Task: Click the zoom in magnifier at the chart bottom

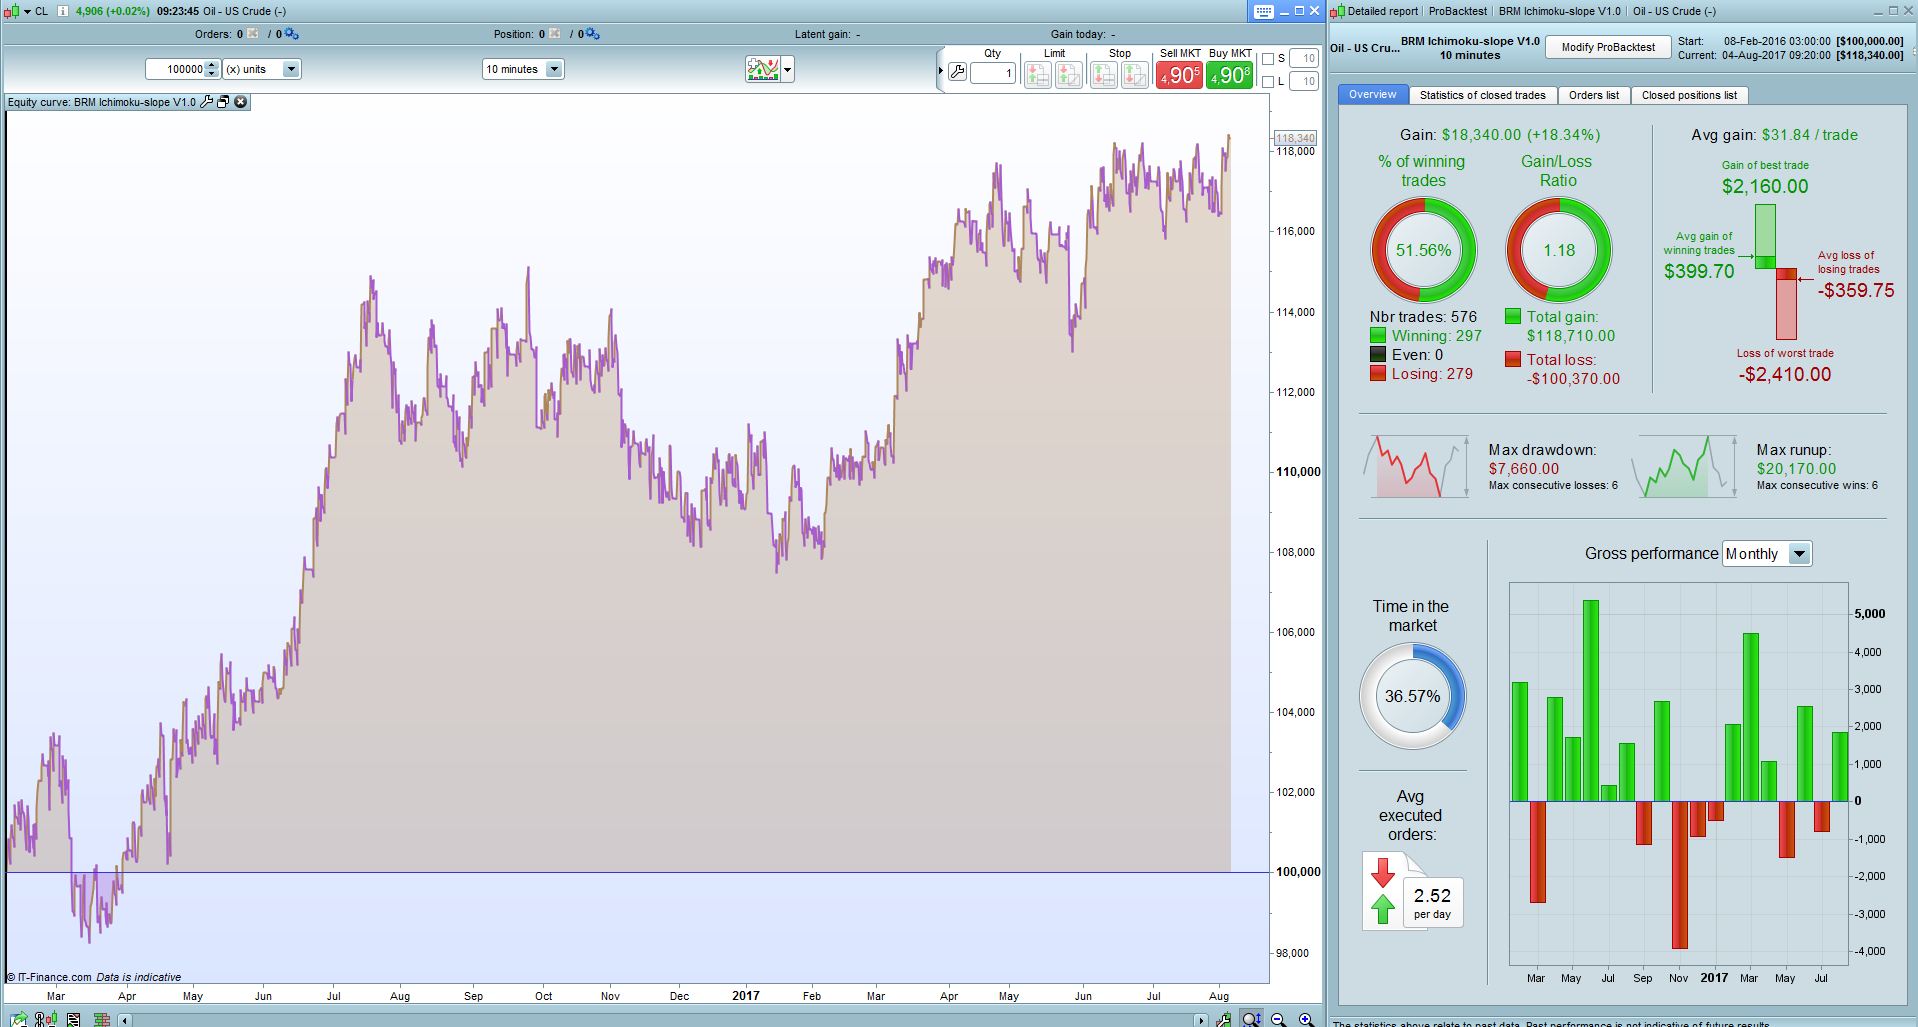Action: coord(1306,1019)
